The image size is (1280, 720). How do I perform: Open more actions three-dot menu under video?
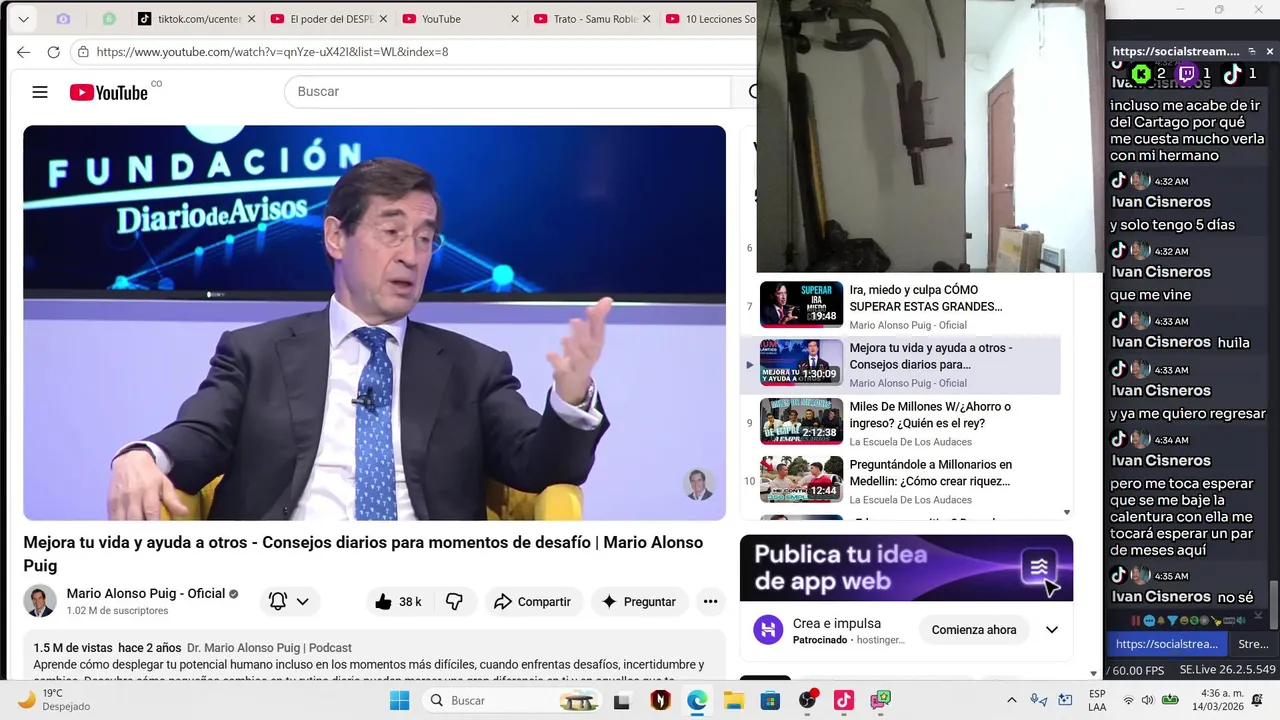coord(710,602)
